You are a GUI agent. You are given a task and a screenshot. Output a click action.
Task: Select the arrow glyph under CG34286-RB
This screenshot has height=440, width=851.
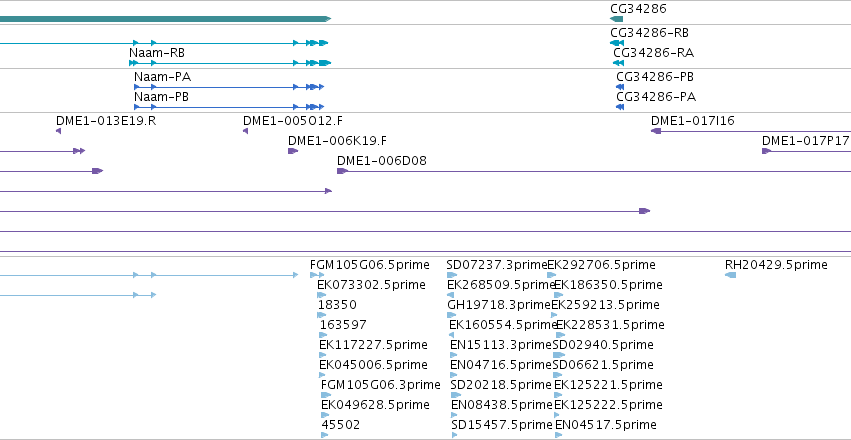pyautogui.click(x=617, y=43)
